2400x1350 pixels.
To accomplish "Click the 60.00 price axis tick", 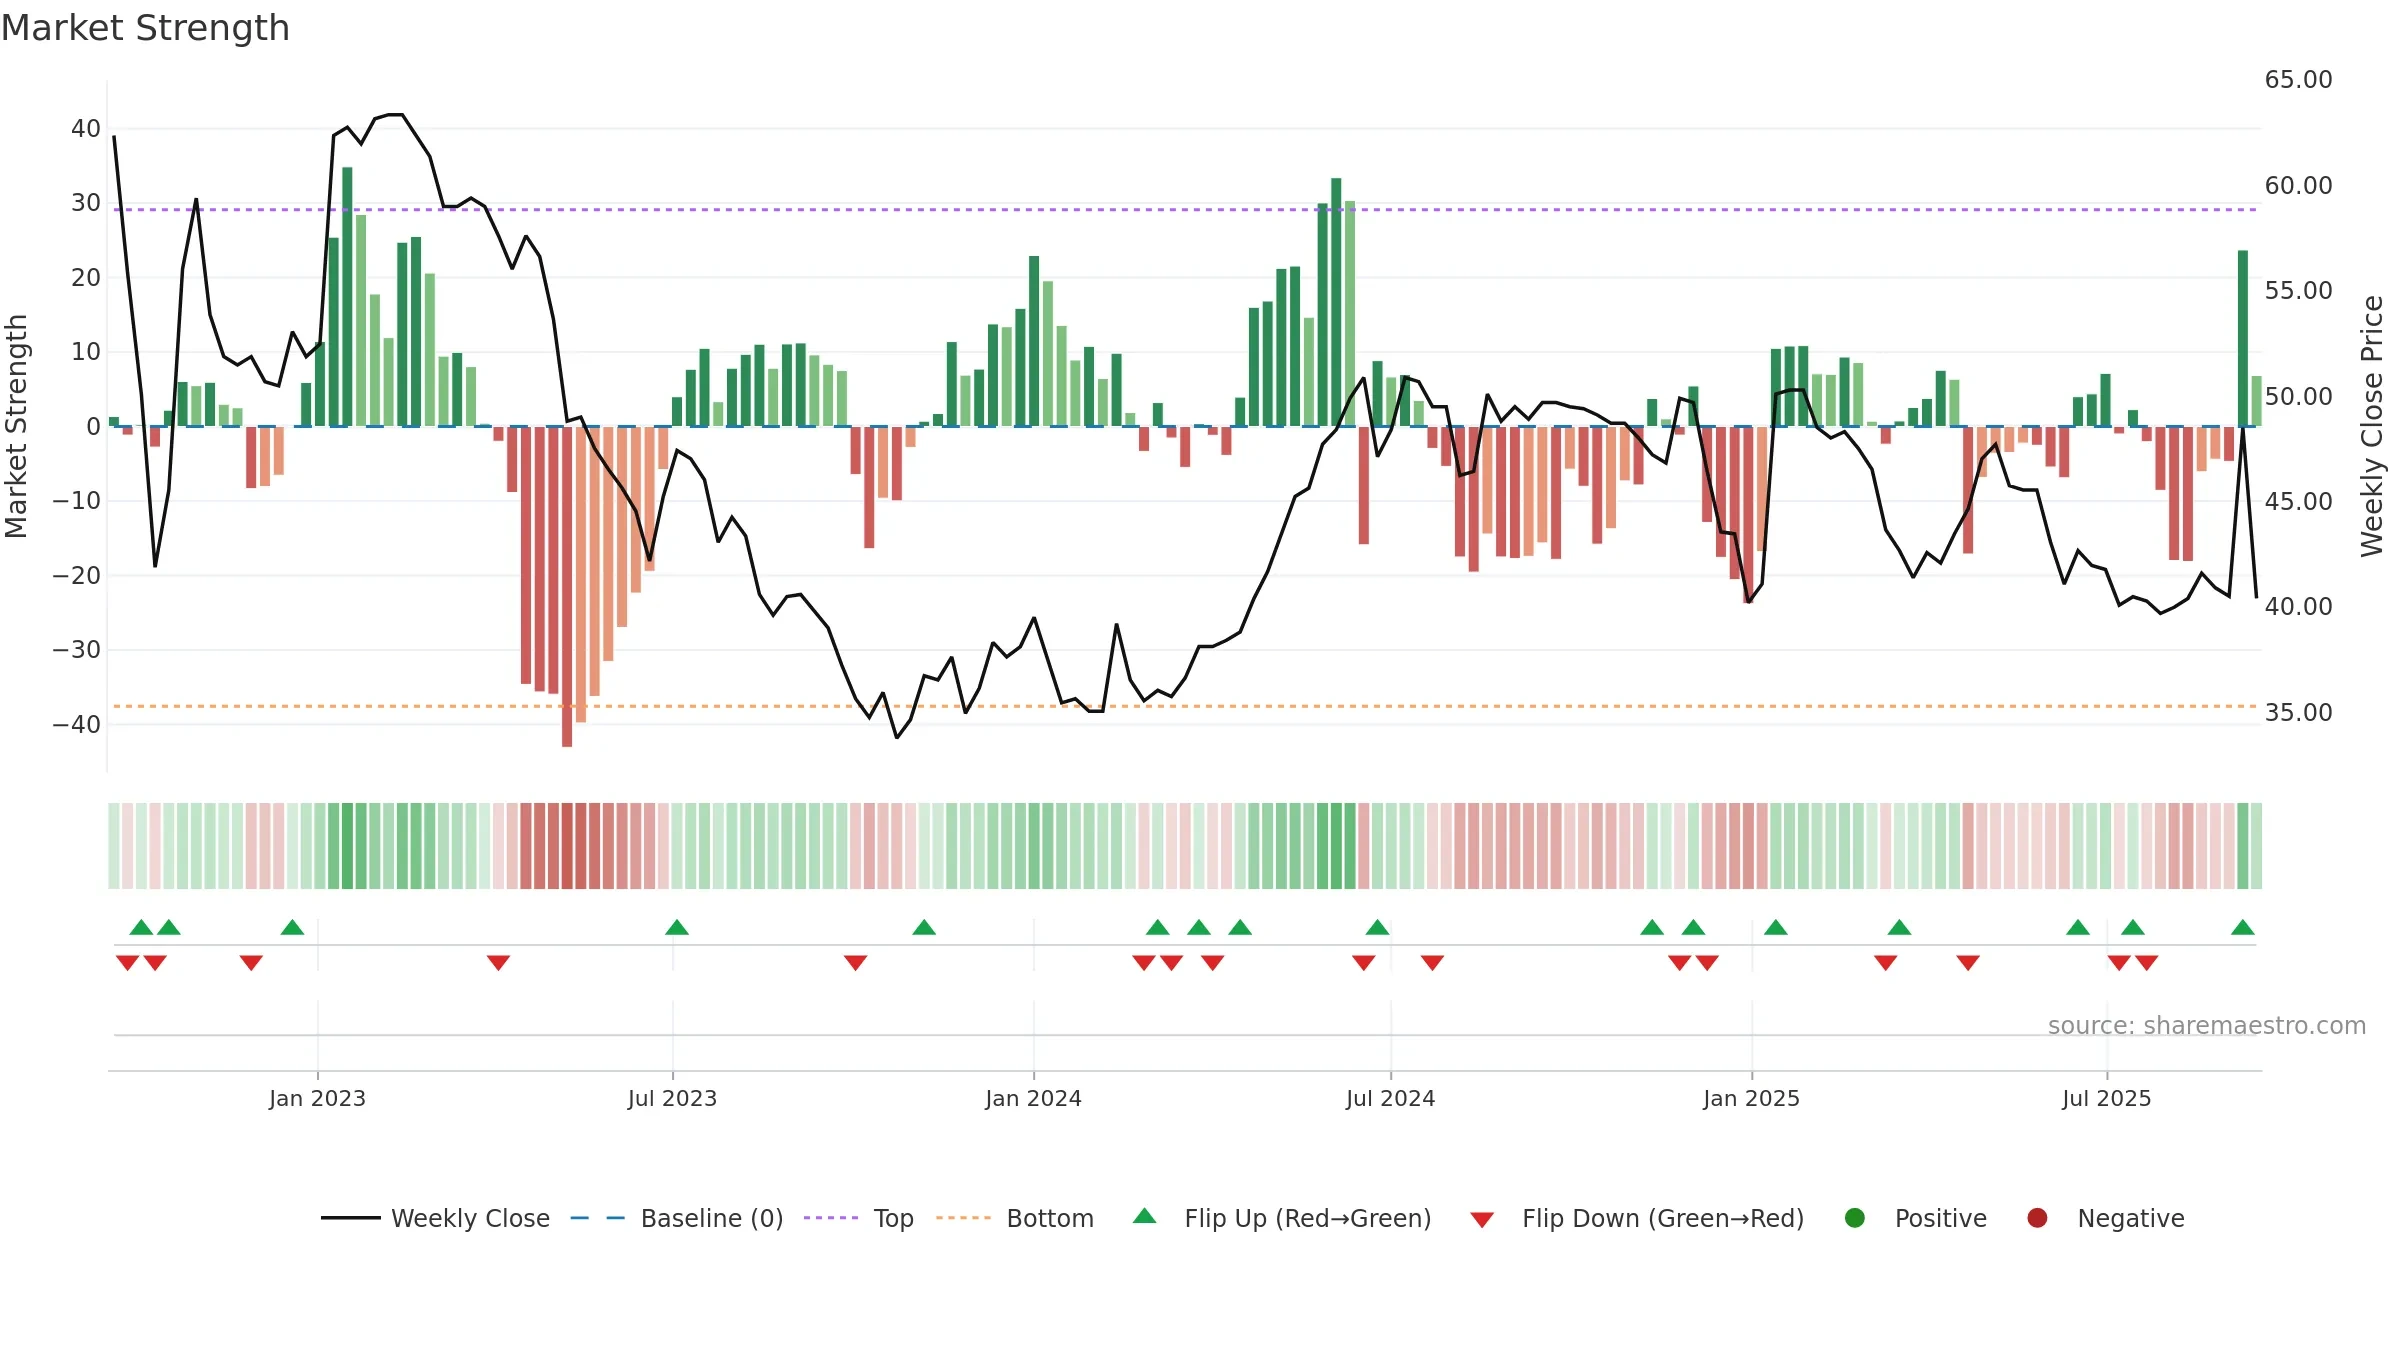I will pos(2298,185).
